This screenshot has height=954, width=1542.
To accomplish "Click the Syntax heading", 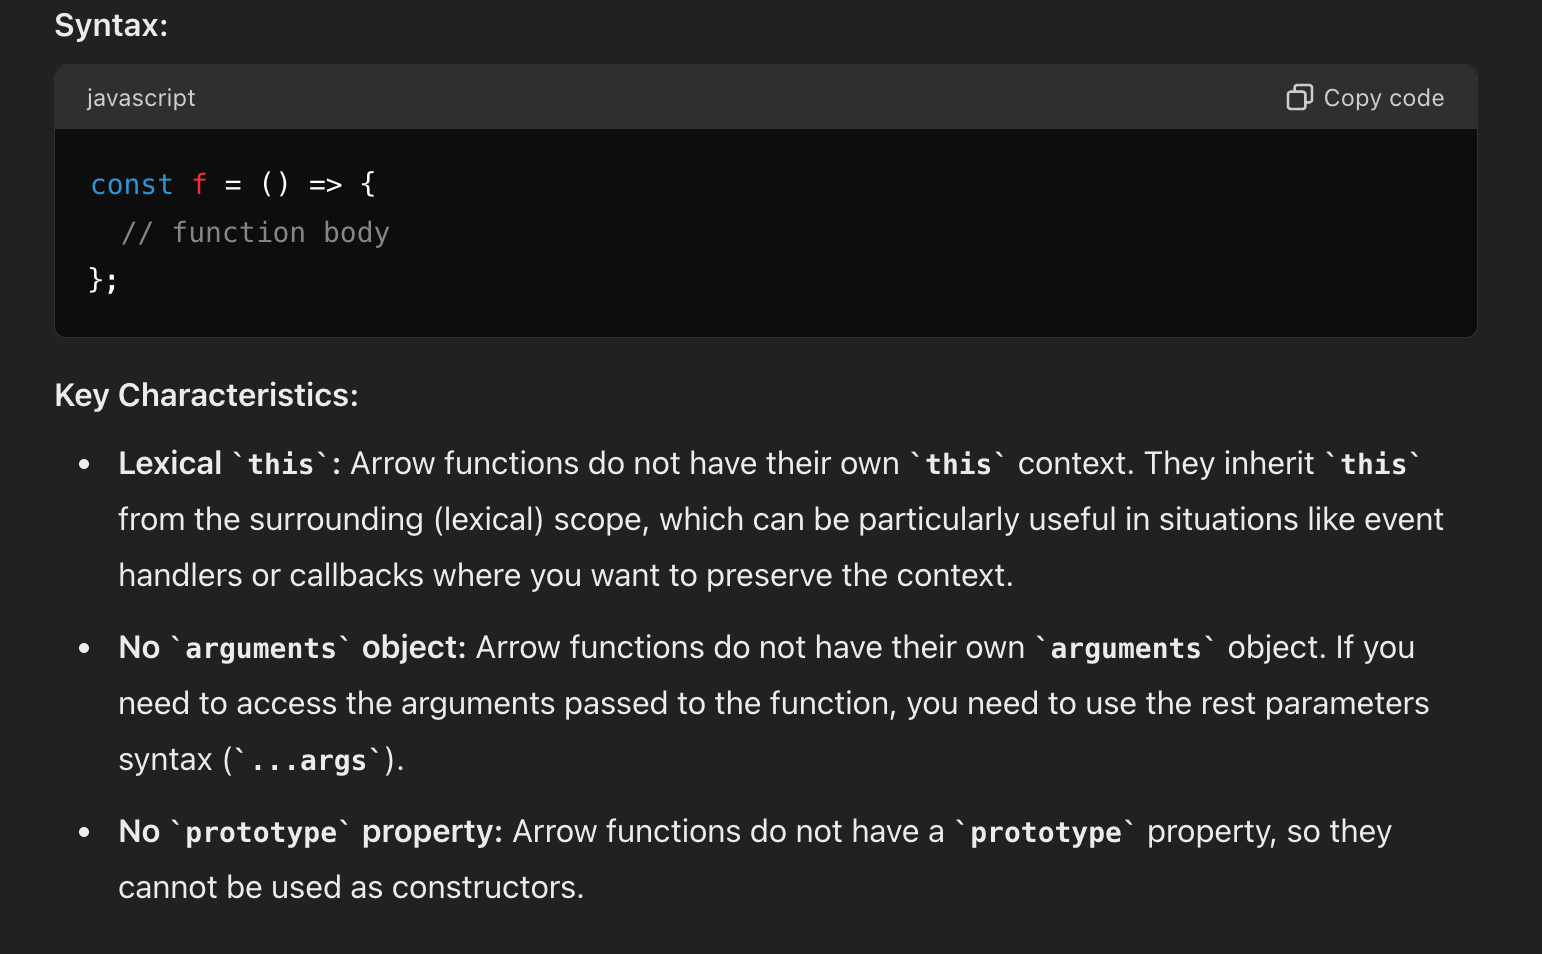I will pos(110,25).
